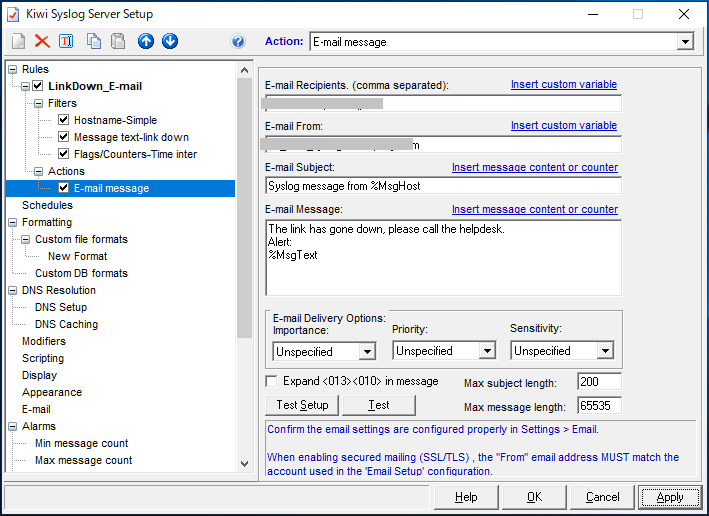Screen dimensions: 709x516
Task: Click the Test button
Action: [378, 405]
